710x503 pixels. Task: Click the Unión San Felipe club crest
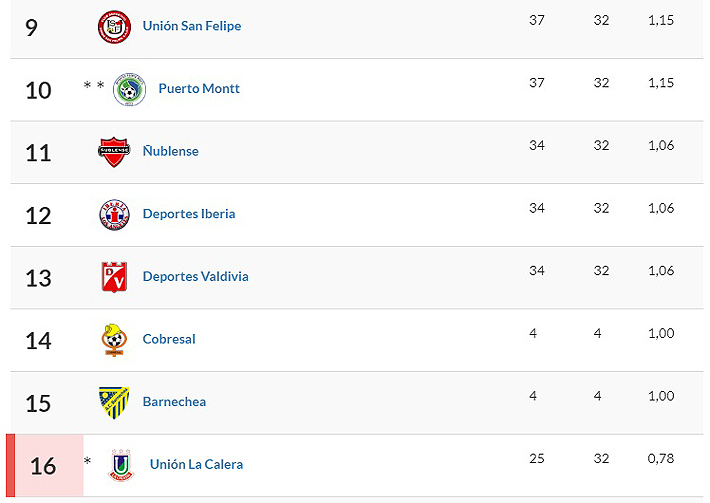[114, 26]
